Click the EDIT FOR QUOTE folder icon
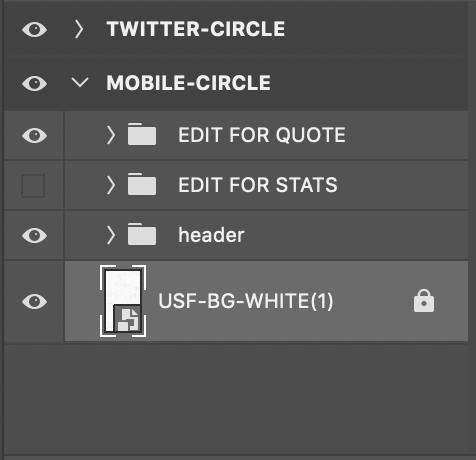This screenshot has width=476, height=460. [x=142, y=134]
